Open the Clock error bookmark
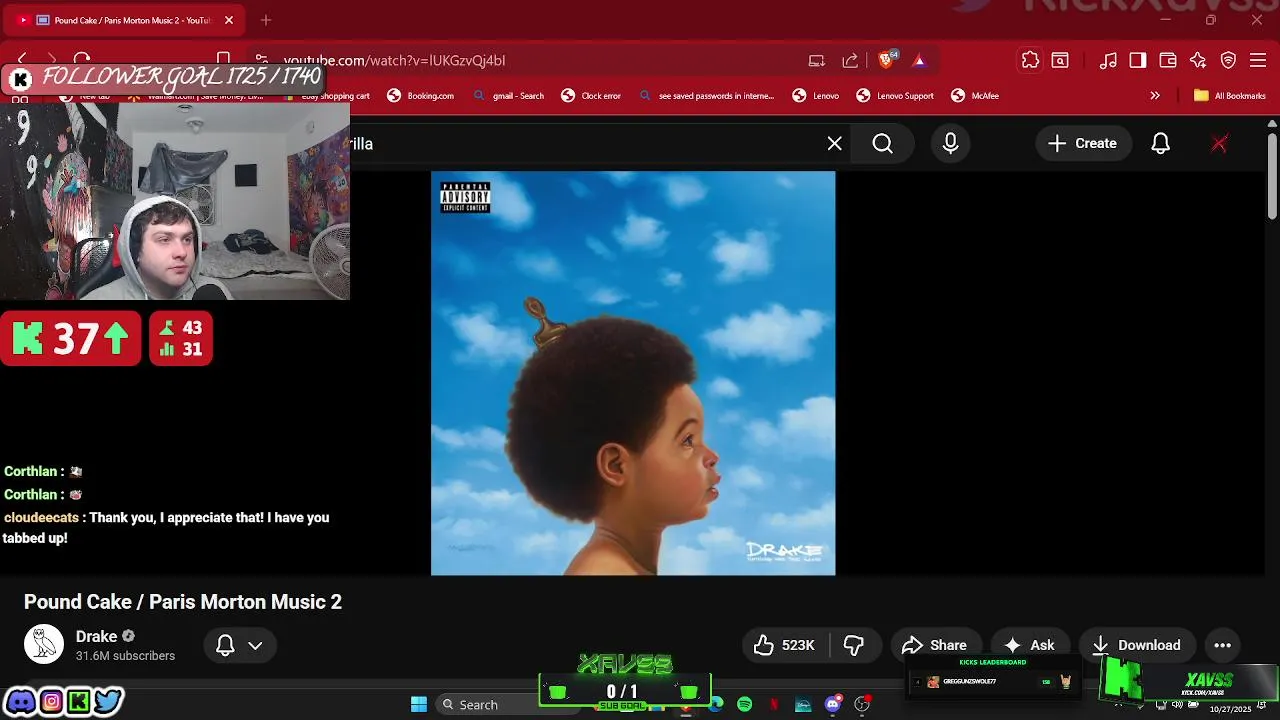This screenshot has height=720, width=1280. (x=591, y=96)
